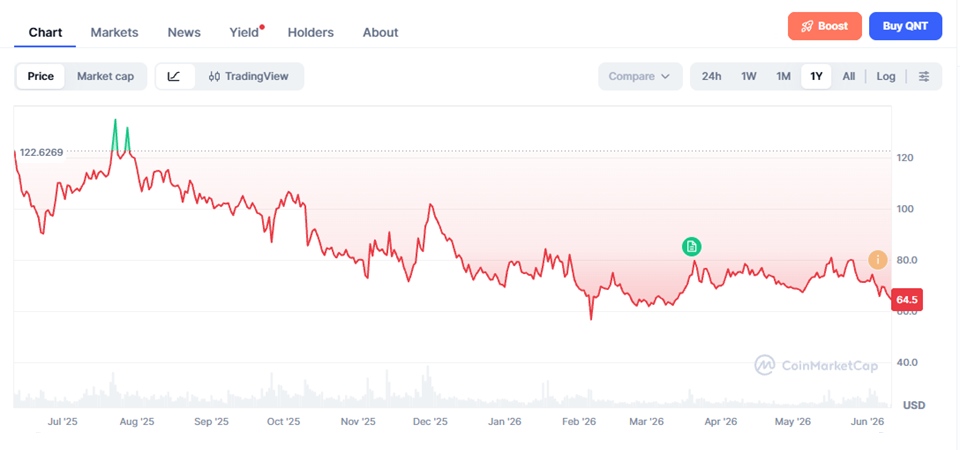Click the Jul '25 axis label
The image size is (960, 450).
pyautogui.click(x=63, y=422)
